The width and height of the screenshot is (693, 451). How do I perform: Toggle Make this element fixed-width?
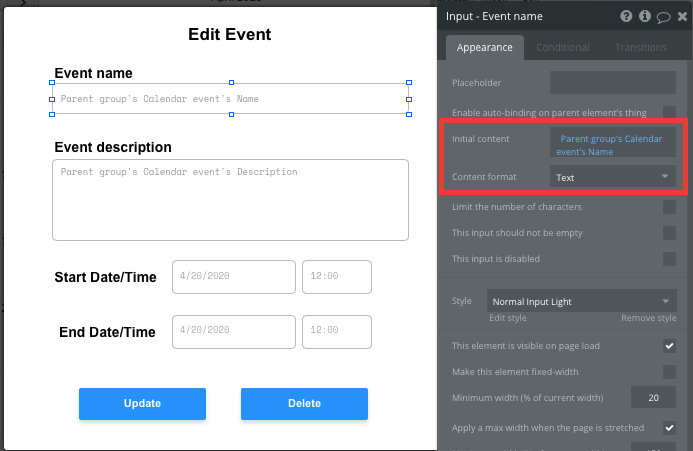pos(669,372)
